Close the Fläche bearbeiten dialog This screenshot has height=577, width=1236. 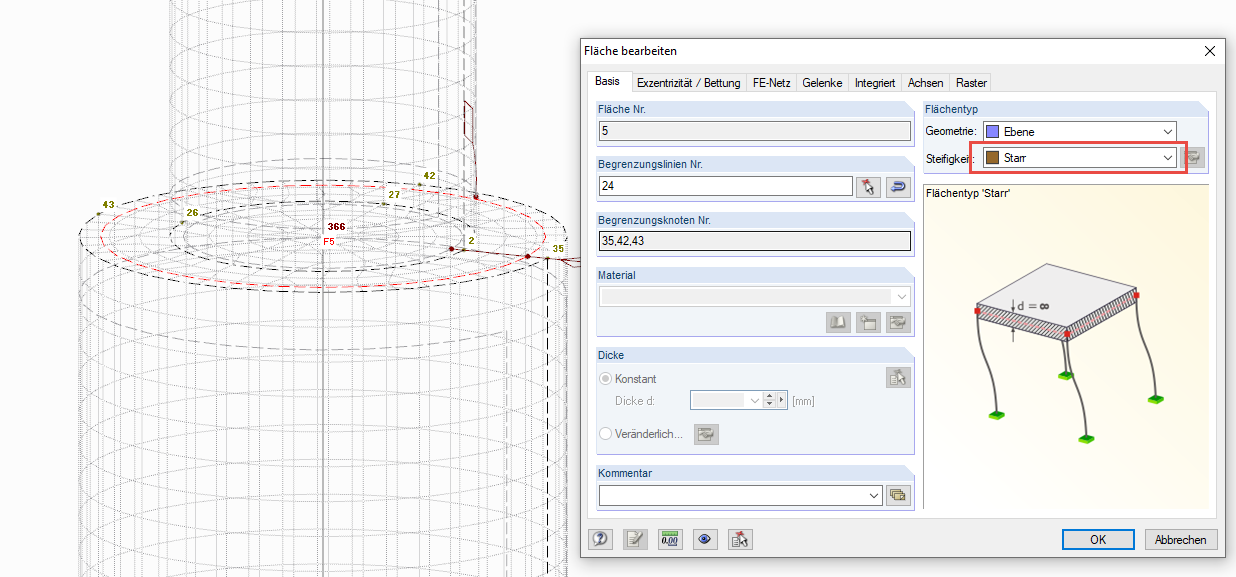pyautogui.click(x=1209, y=51)
